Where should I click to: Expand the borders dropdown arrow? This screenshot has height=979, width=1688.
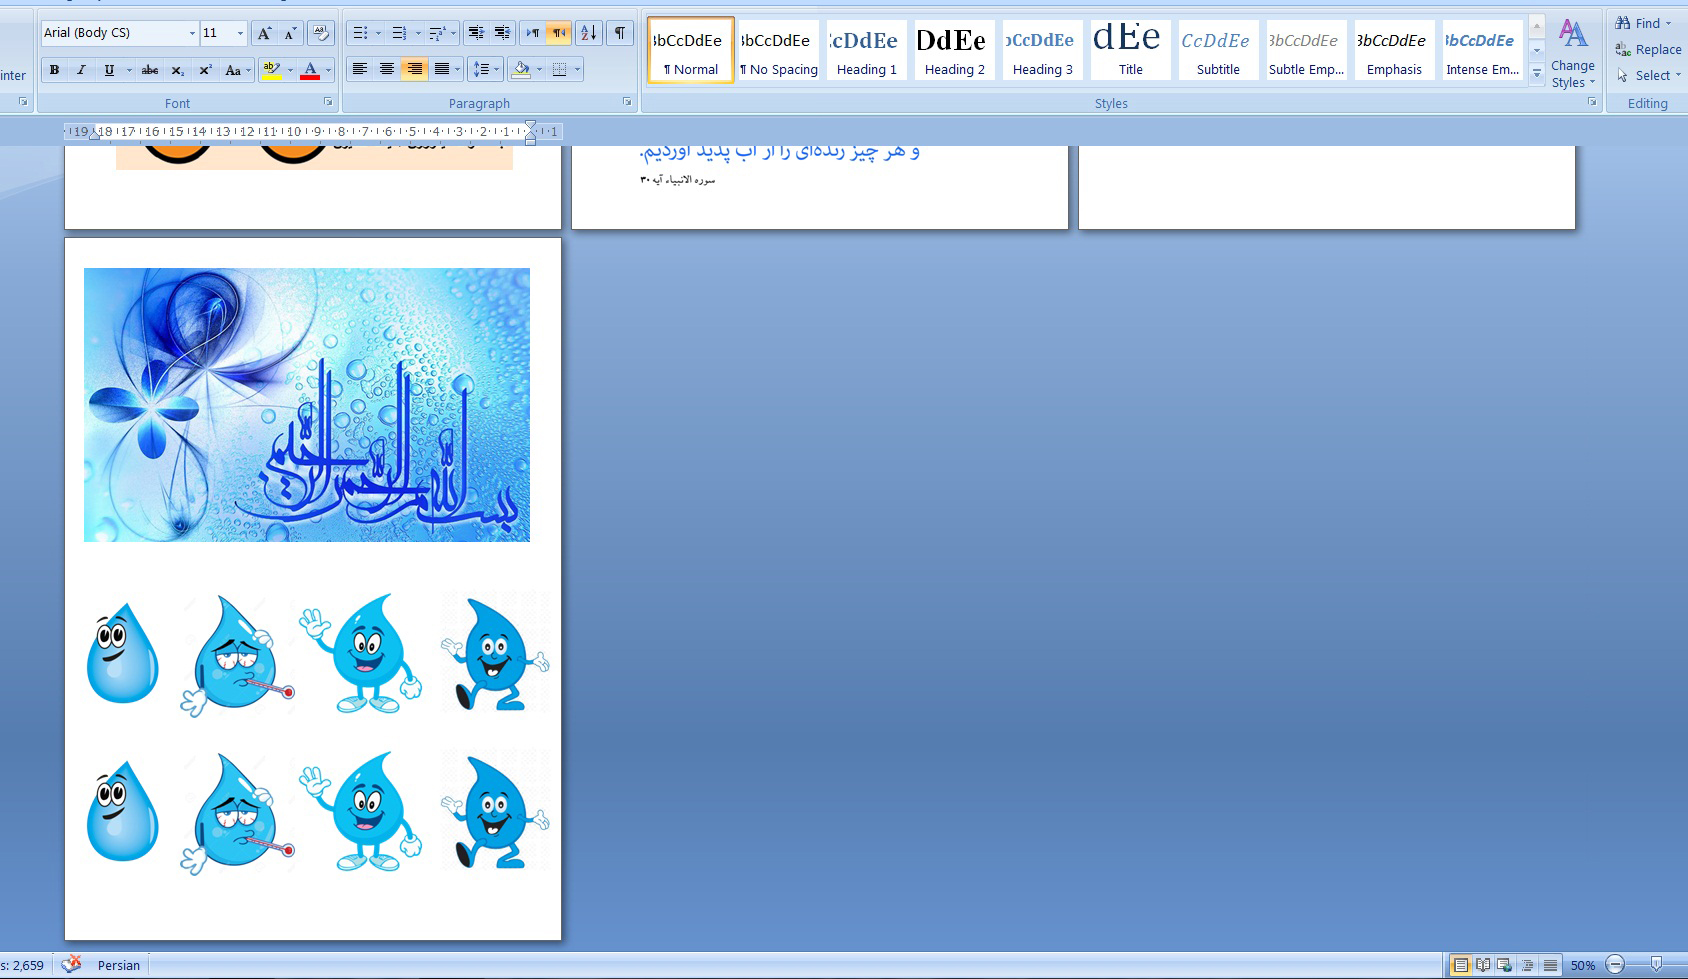578,70
